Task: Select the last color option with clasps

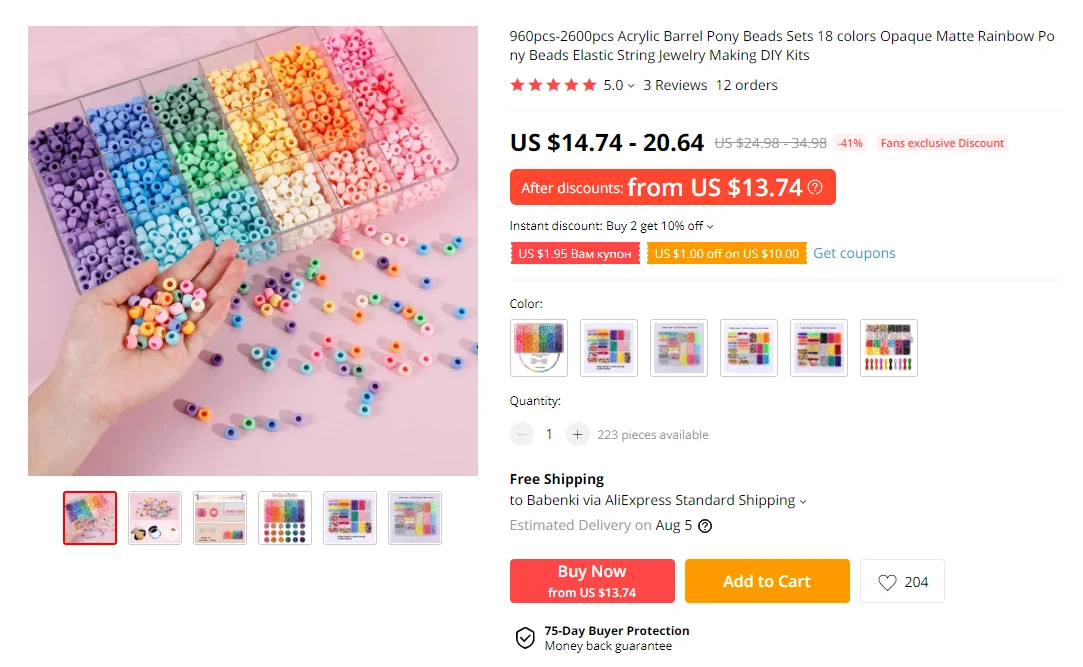Action: point(888,348)
